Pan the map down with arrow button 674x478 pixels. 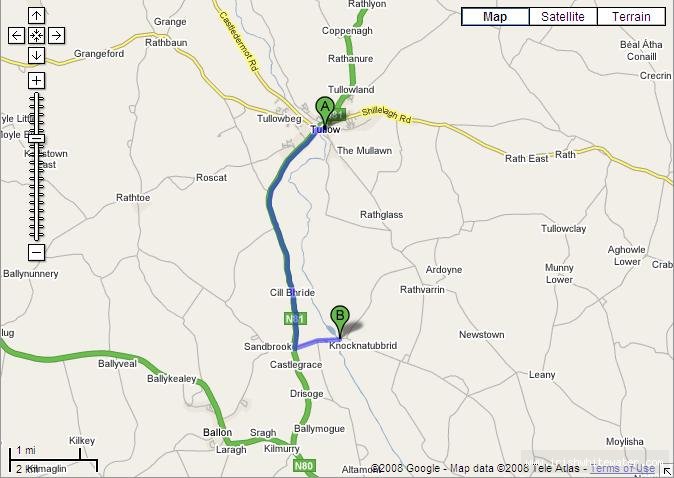click(37, 55)
